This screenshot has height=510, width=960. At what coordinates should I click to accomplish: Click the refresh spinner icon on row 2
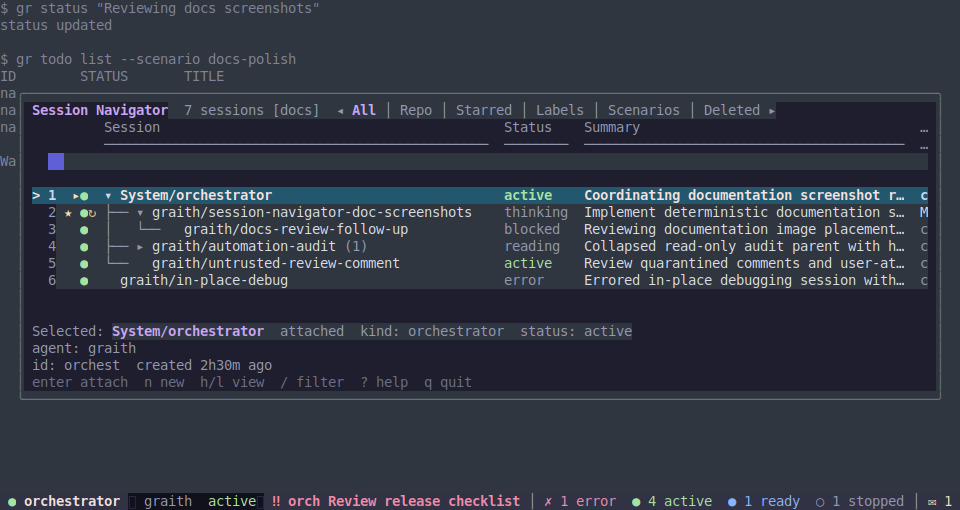click(92, 213)
